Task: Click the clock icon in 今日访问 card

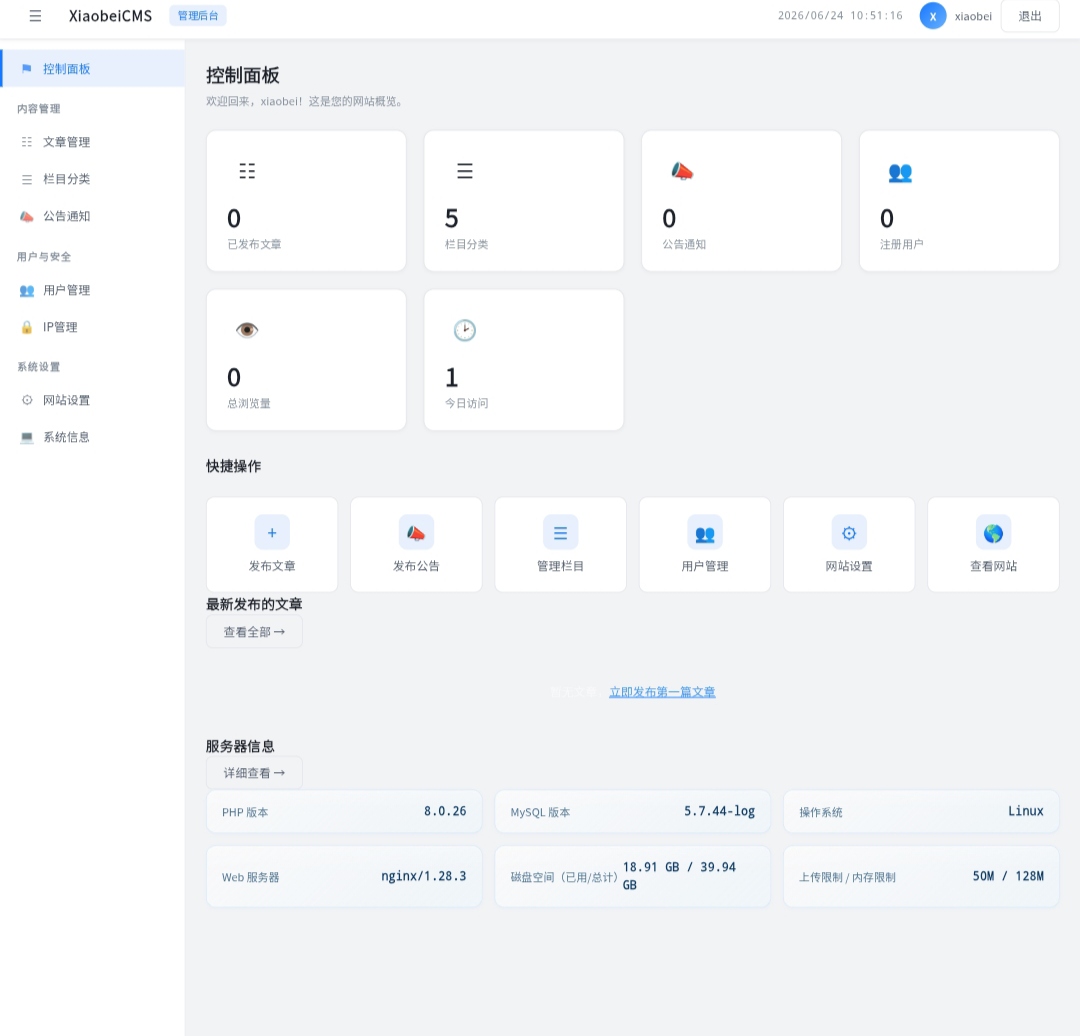Action: coord(465,330)
